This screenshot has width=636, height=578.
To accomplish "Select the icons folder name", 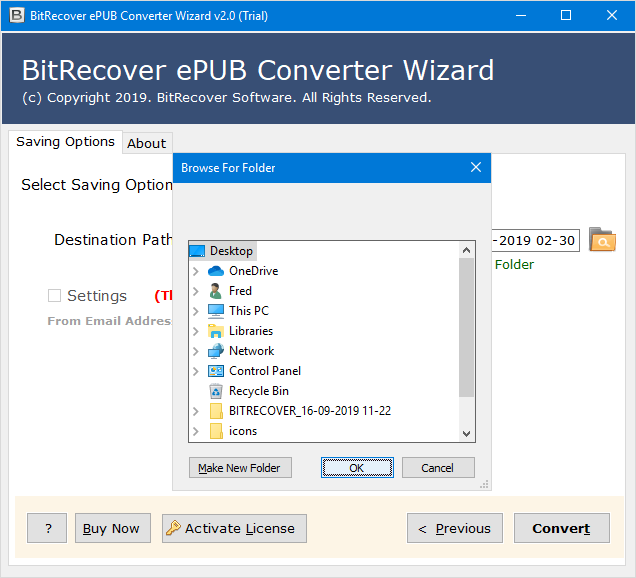I will click(243, 431).
